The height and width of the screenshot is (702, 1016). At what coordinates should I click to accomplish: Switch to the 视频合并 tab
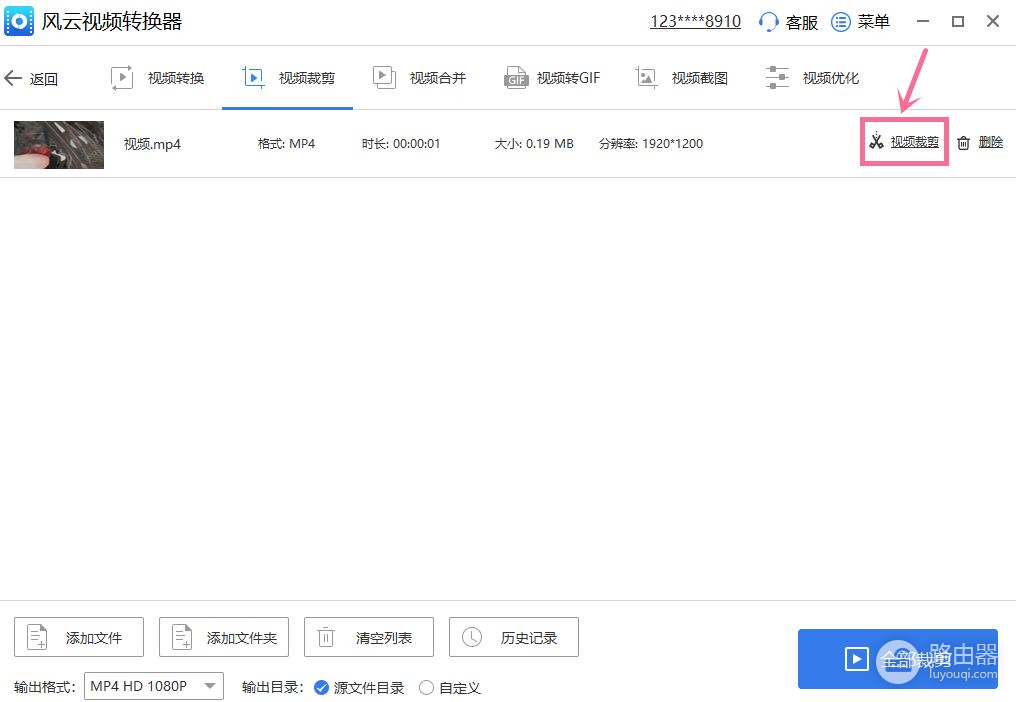tap(419, 78)
